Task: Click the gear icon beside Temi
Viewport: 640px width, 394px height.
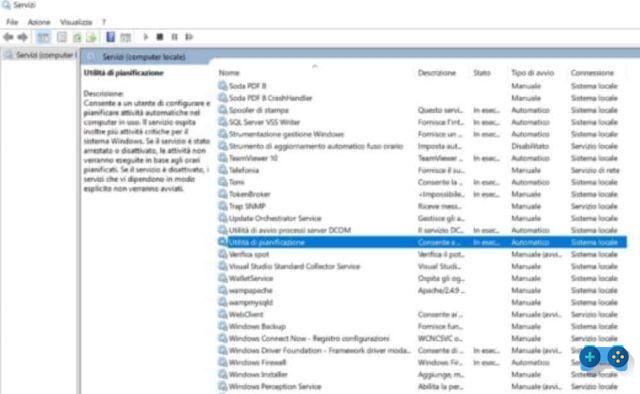Action: pyautogui.click(x=222, y=182)
